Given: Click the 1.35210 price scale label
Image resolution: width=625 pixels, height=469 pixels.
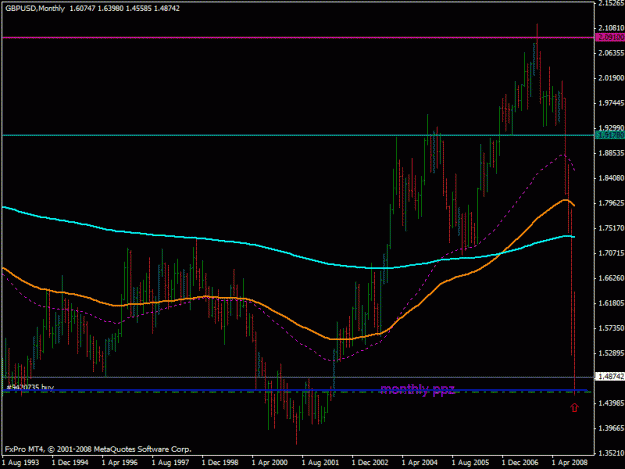Looking at the screenshot, I should (x=611, y=453).
